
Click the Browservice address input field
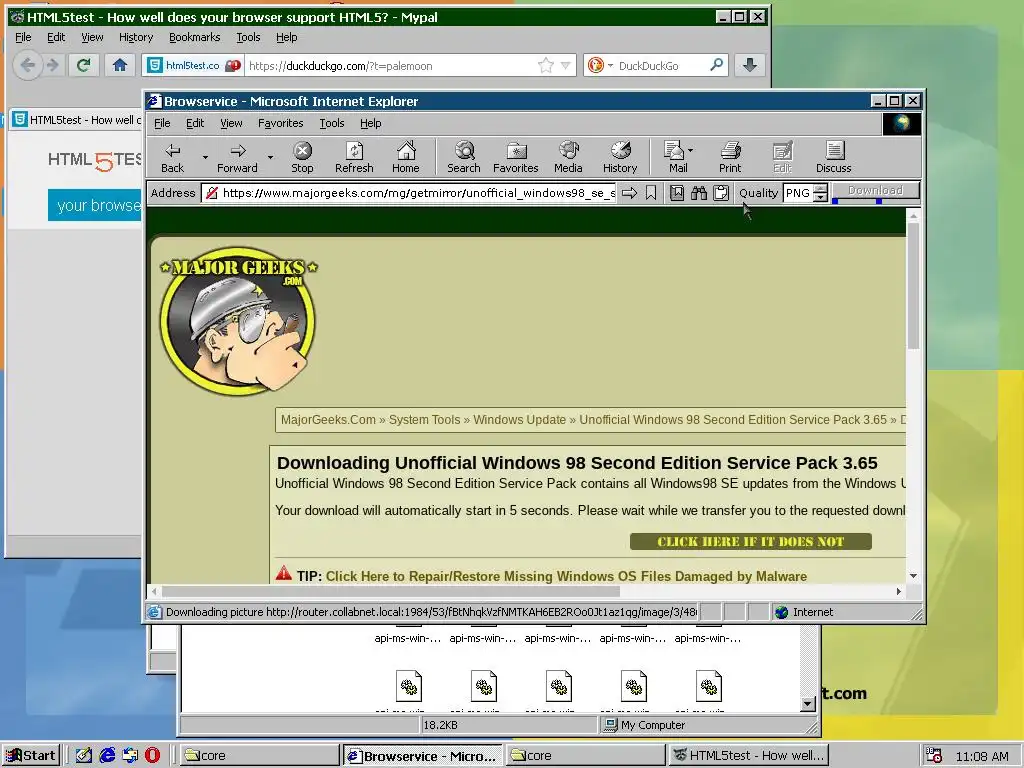(408, 193)
